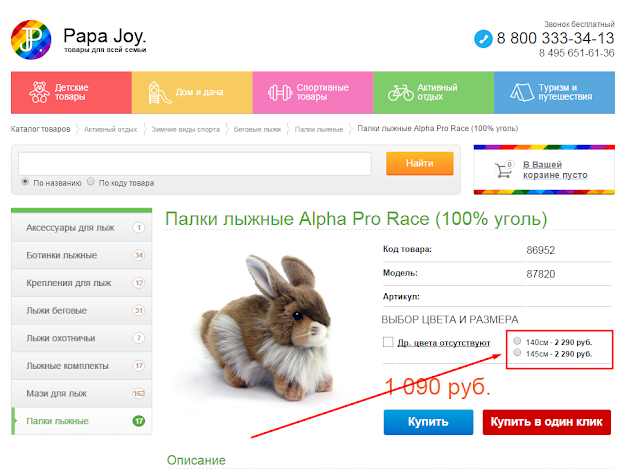This screenshot has width=640, height=475.
Task: Click the tent icon in Туризм и путешествия
Action: point(522,92)
